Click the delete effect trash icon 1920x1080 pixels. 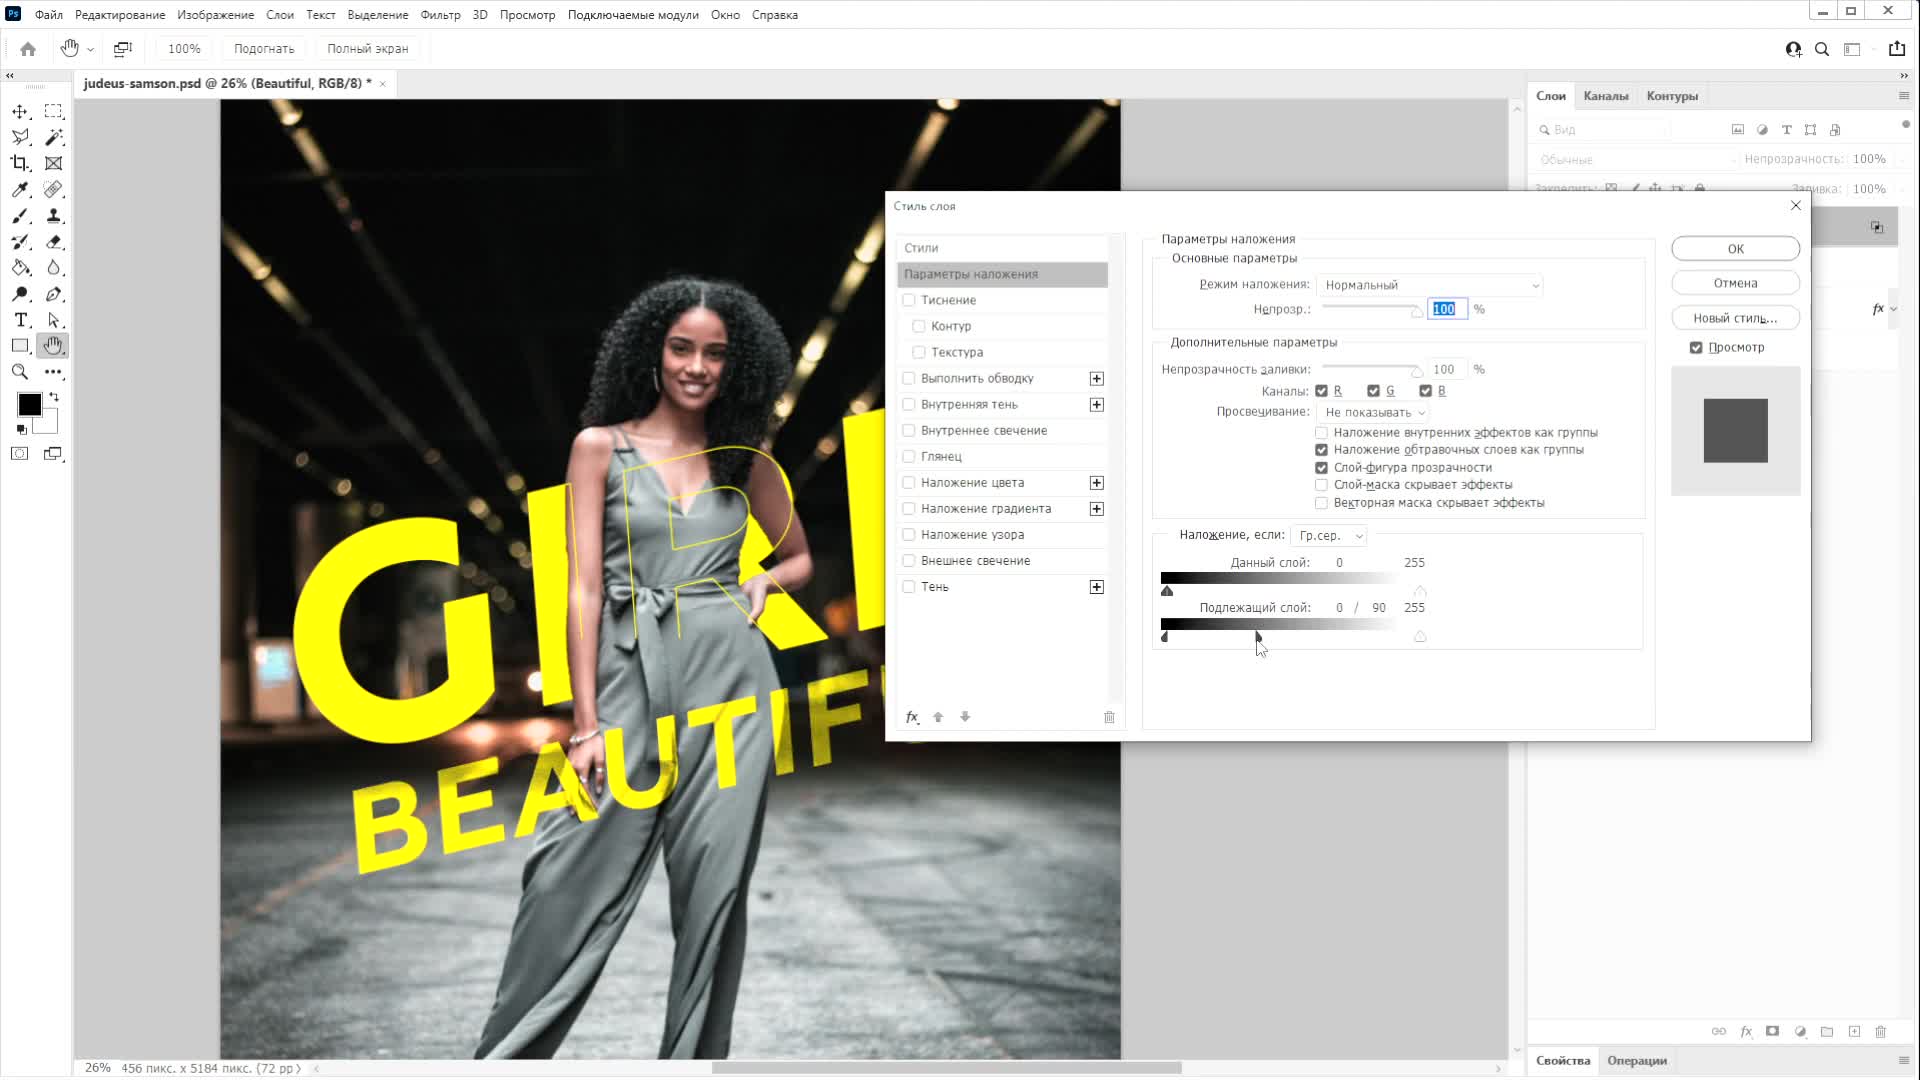tap(1109, 717)
